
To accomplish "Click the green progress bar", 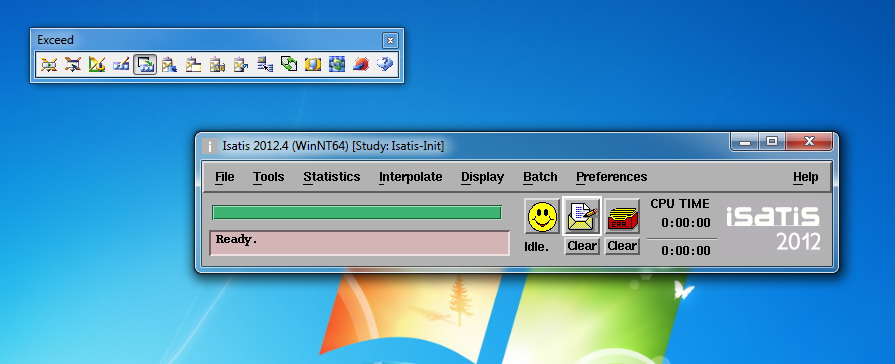I will tap(357, 213).
